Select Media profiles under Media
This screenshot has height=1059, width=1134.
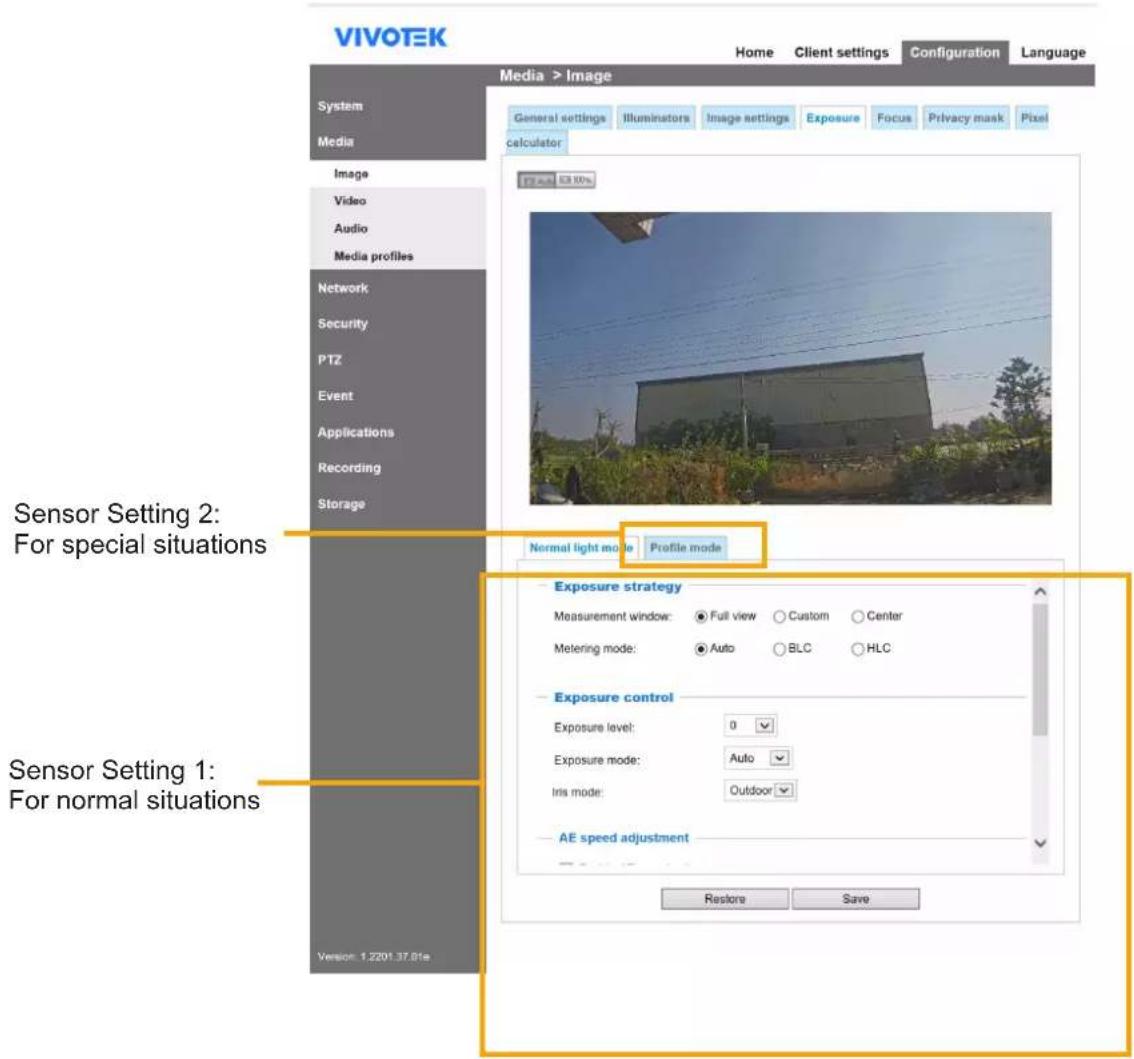point(373,256)
